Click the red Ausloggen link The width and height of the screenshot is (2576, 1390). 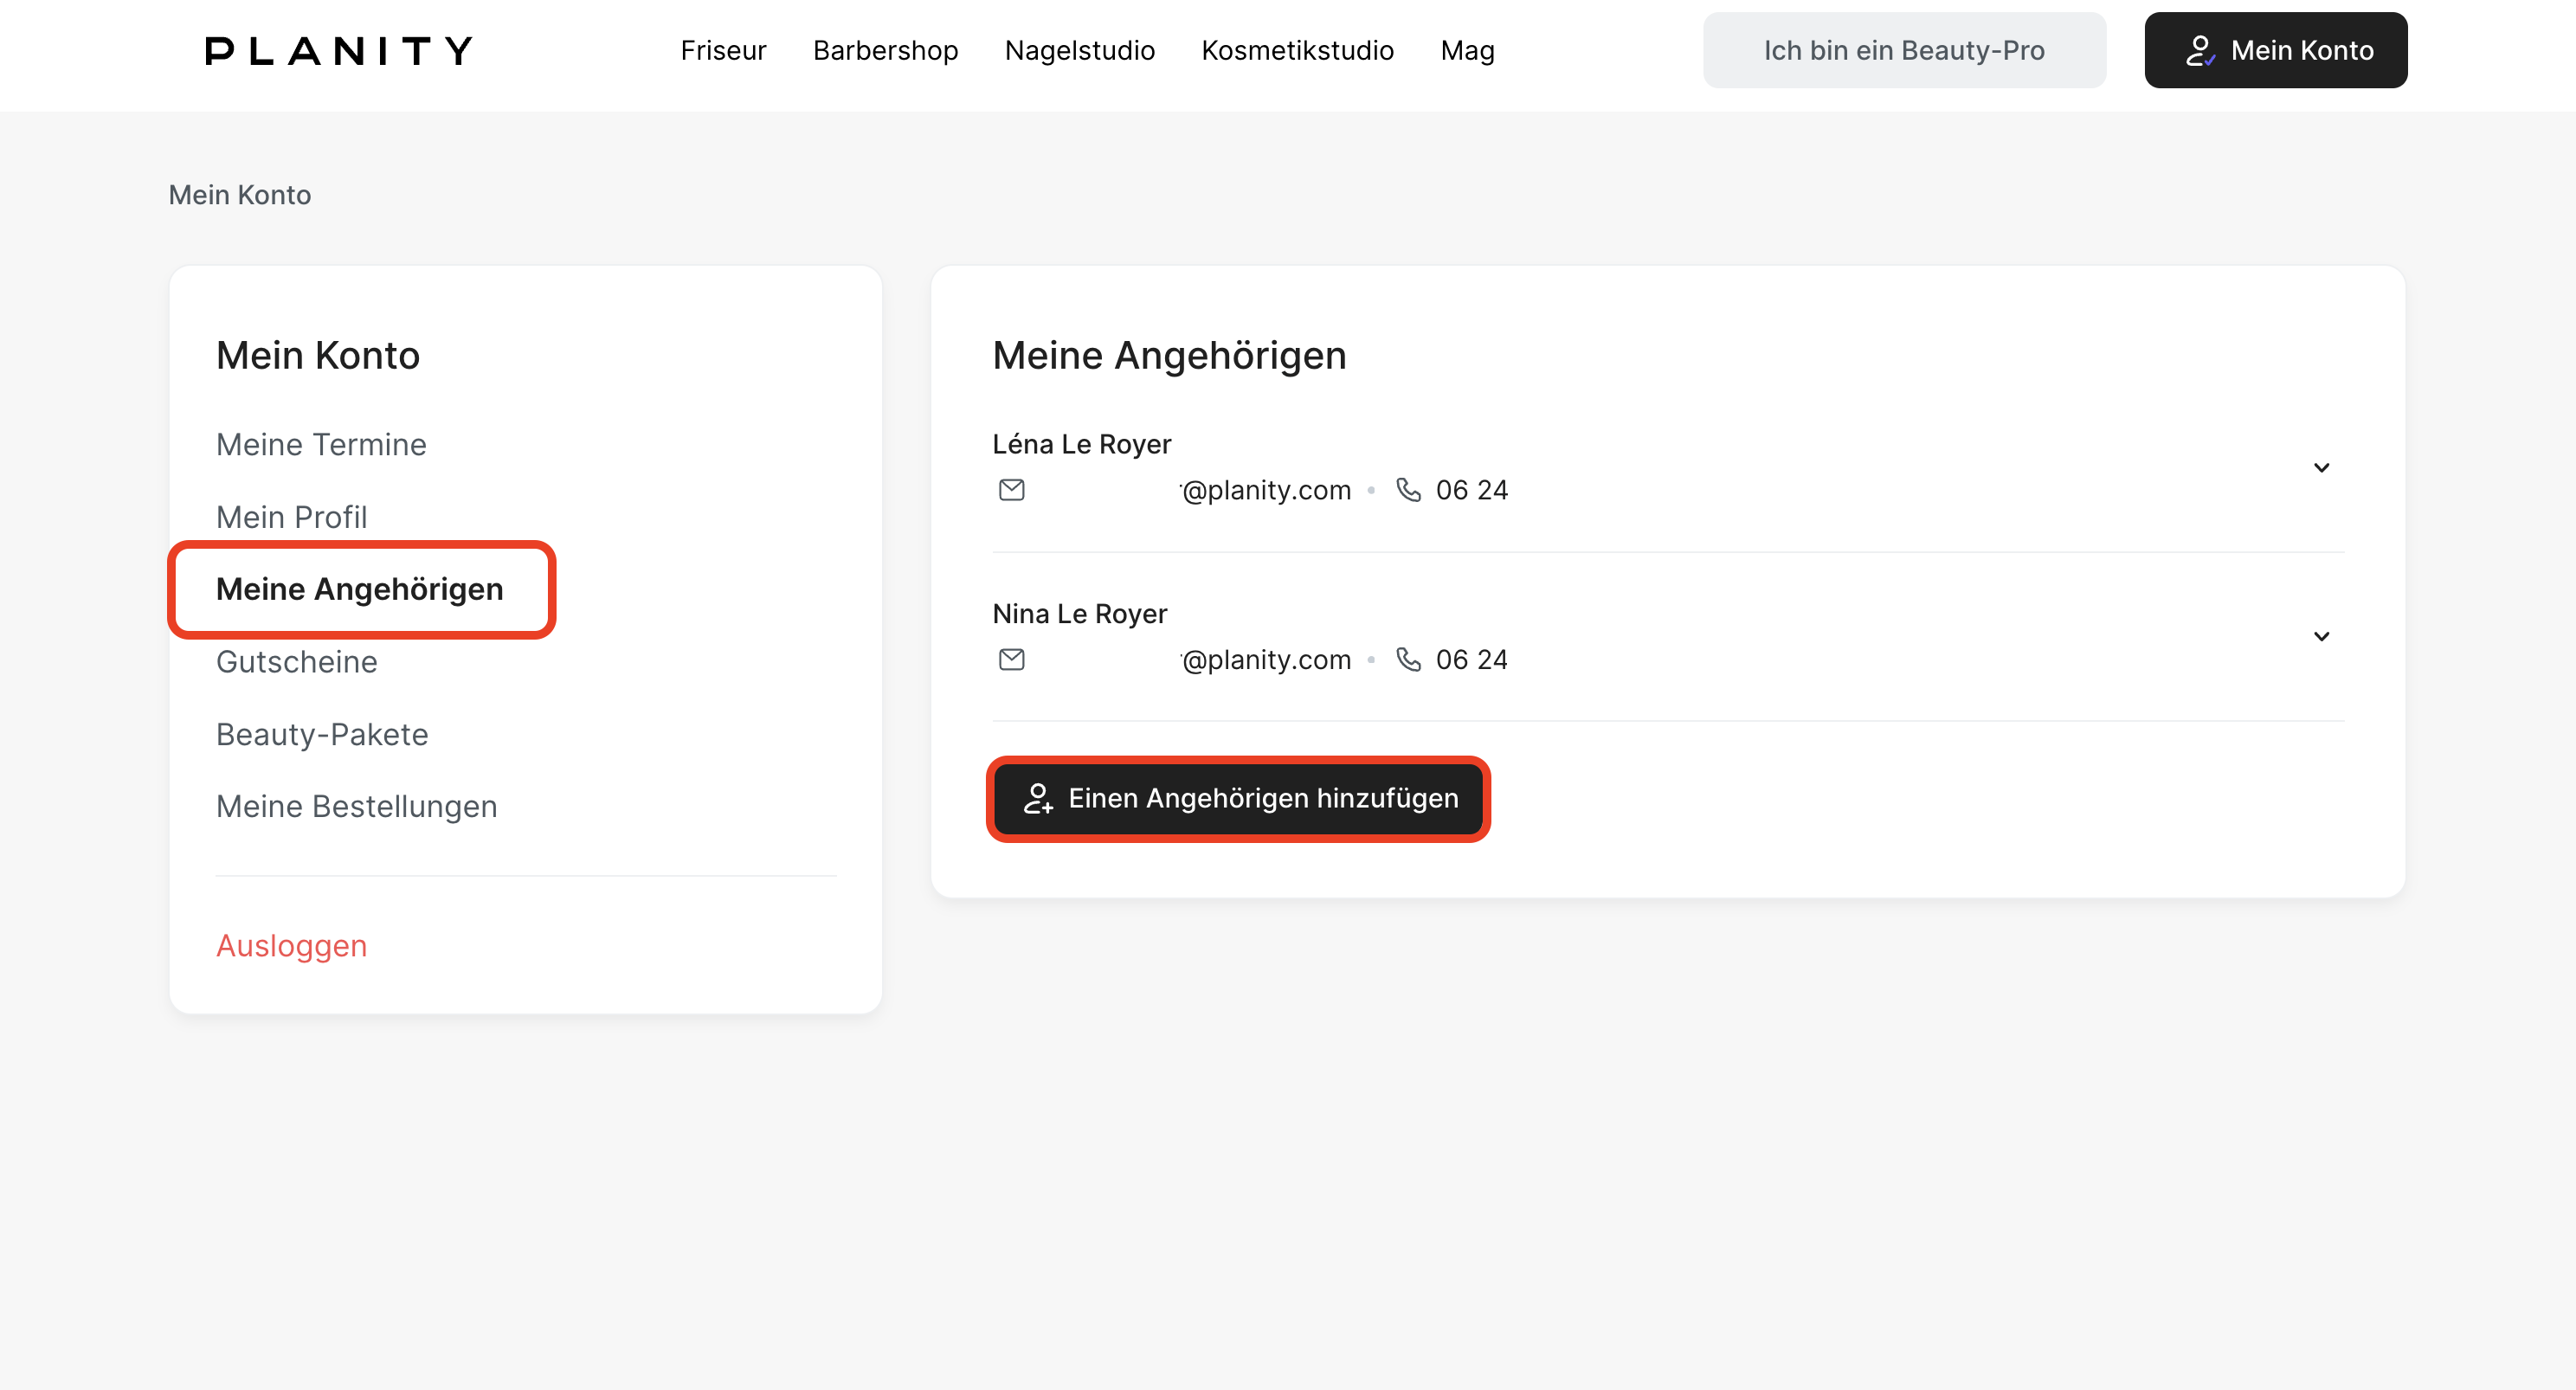[291, 945]
